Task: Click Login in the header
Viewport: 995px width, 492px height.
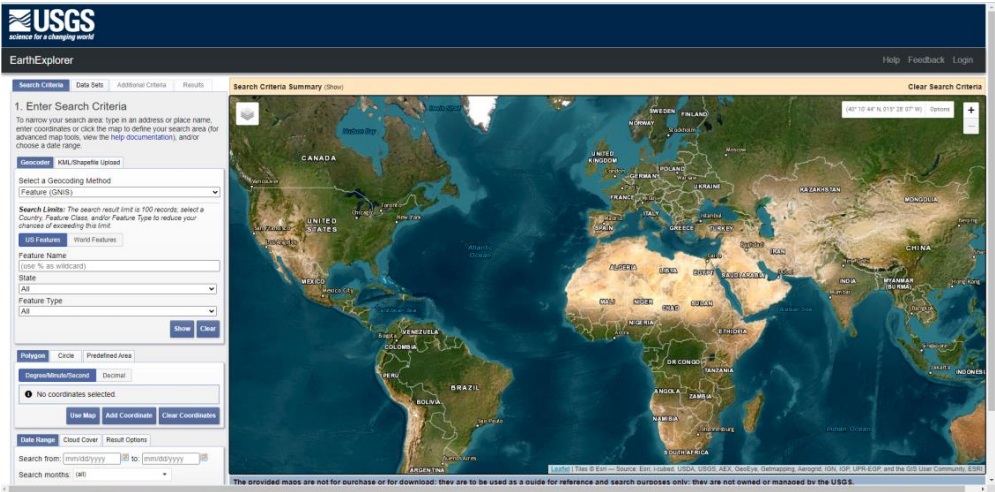Action: pyautogui.click(x=962, y=60)
